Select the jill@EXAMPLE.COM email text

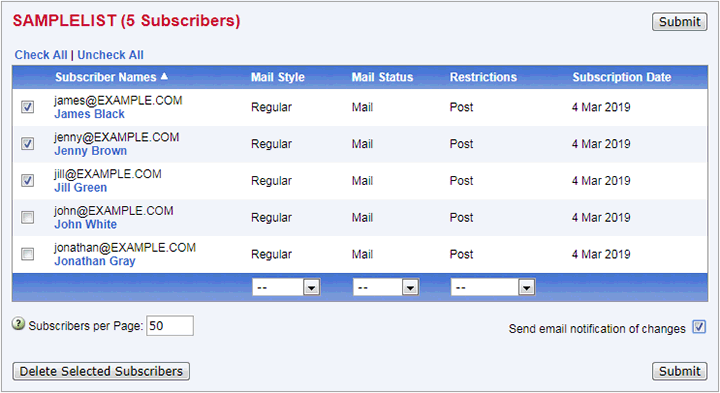click(108, 174)
